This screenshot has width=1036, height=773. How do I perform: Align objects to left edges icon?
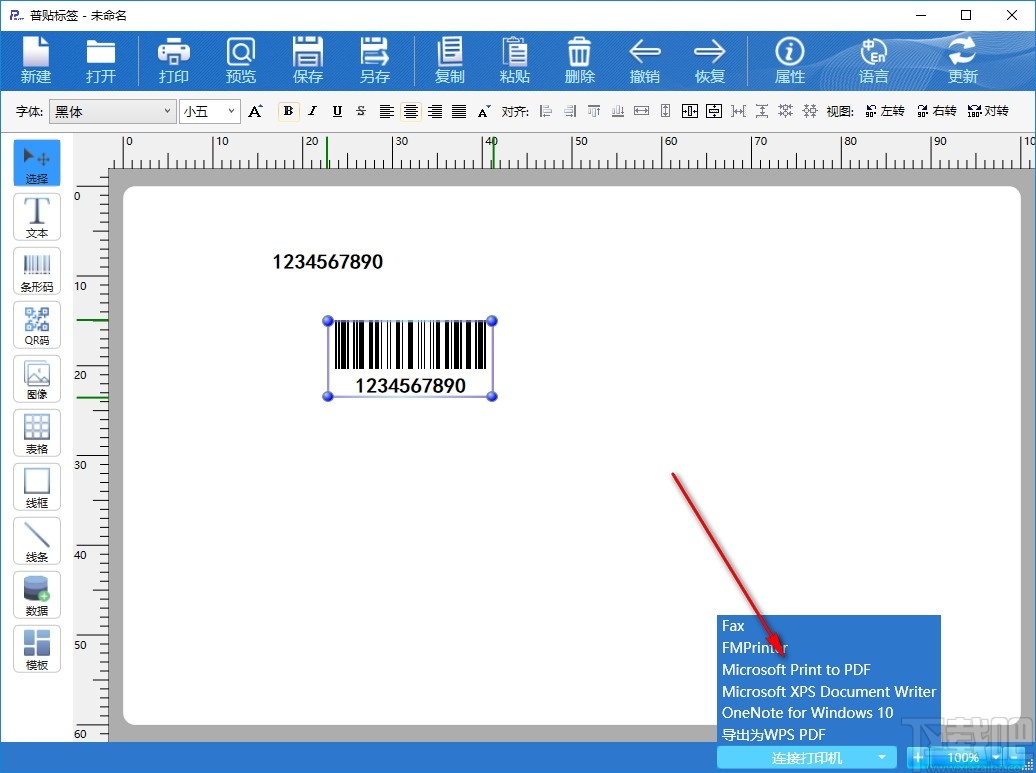546,111
